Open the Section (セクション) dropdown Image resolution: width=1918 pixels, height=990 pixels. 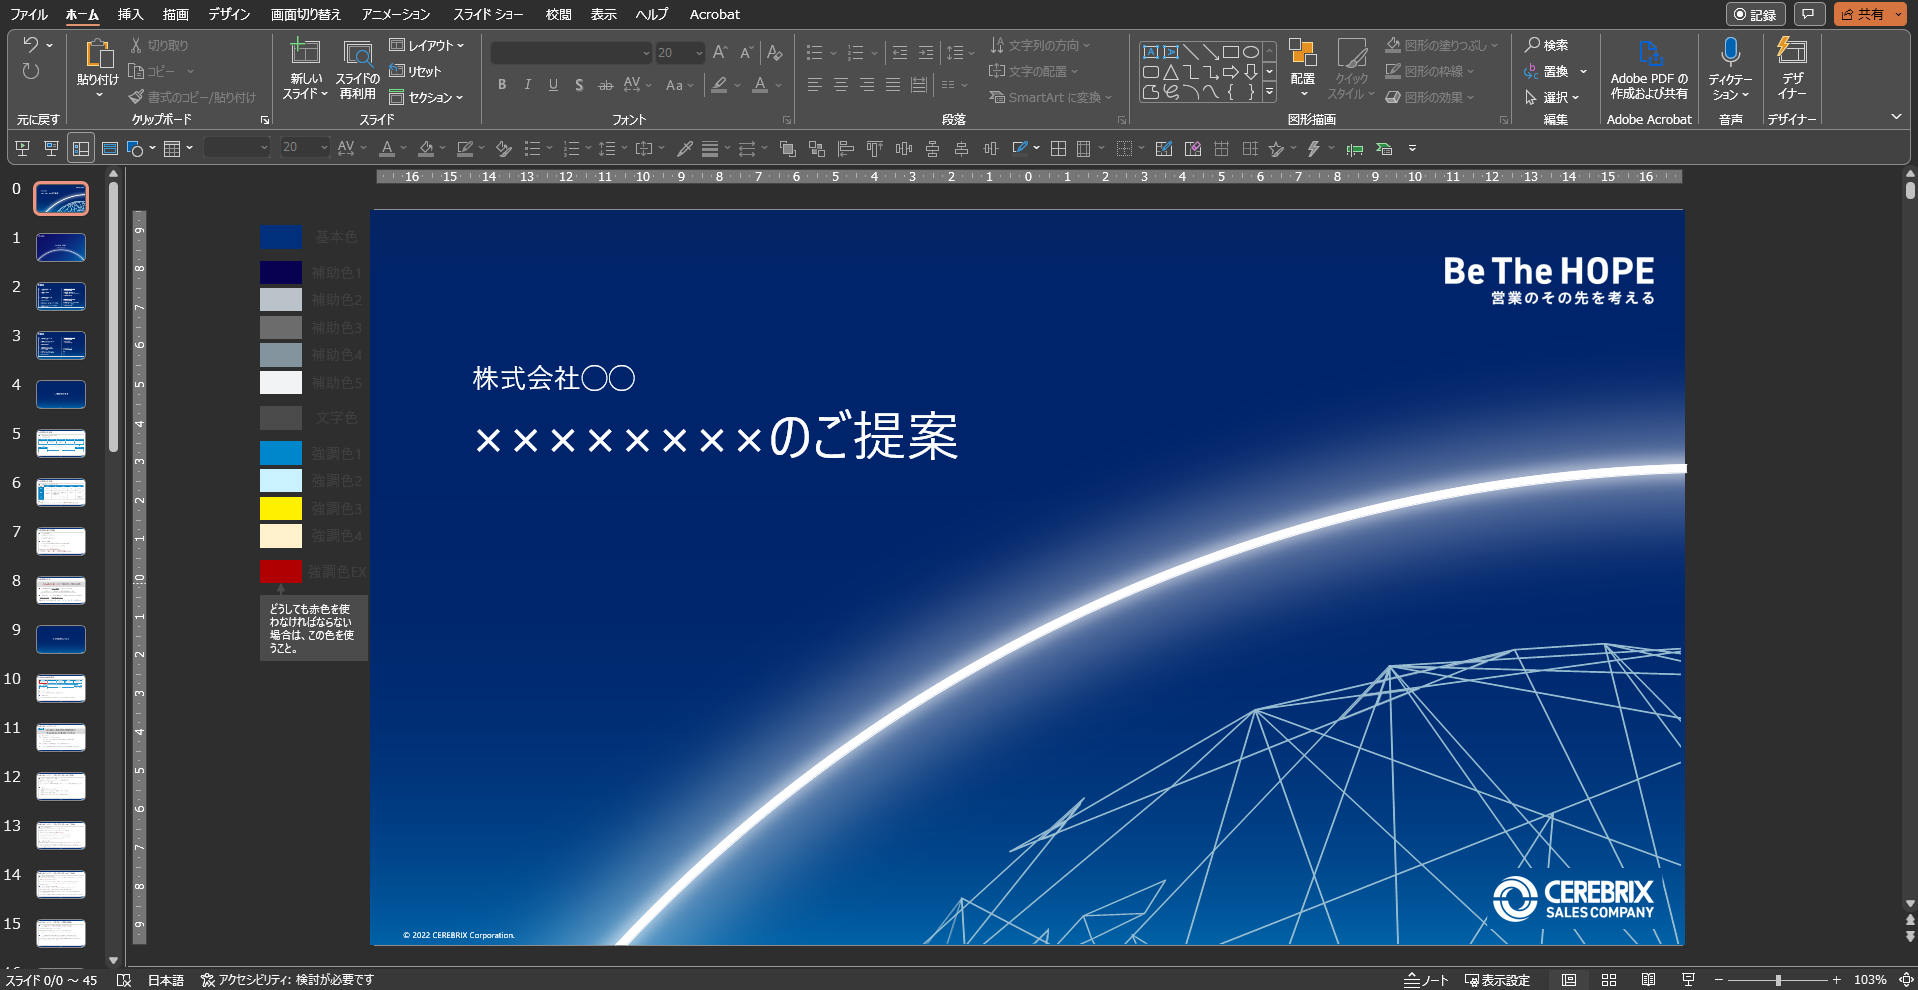[x=427, y=97]
